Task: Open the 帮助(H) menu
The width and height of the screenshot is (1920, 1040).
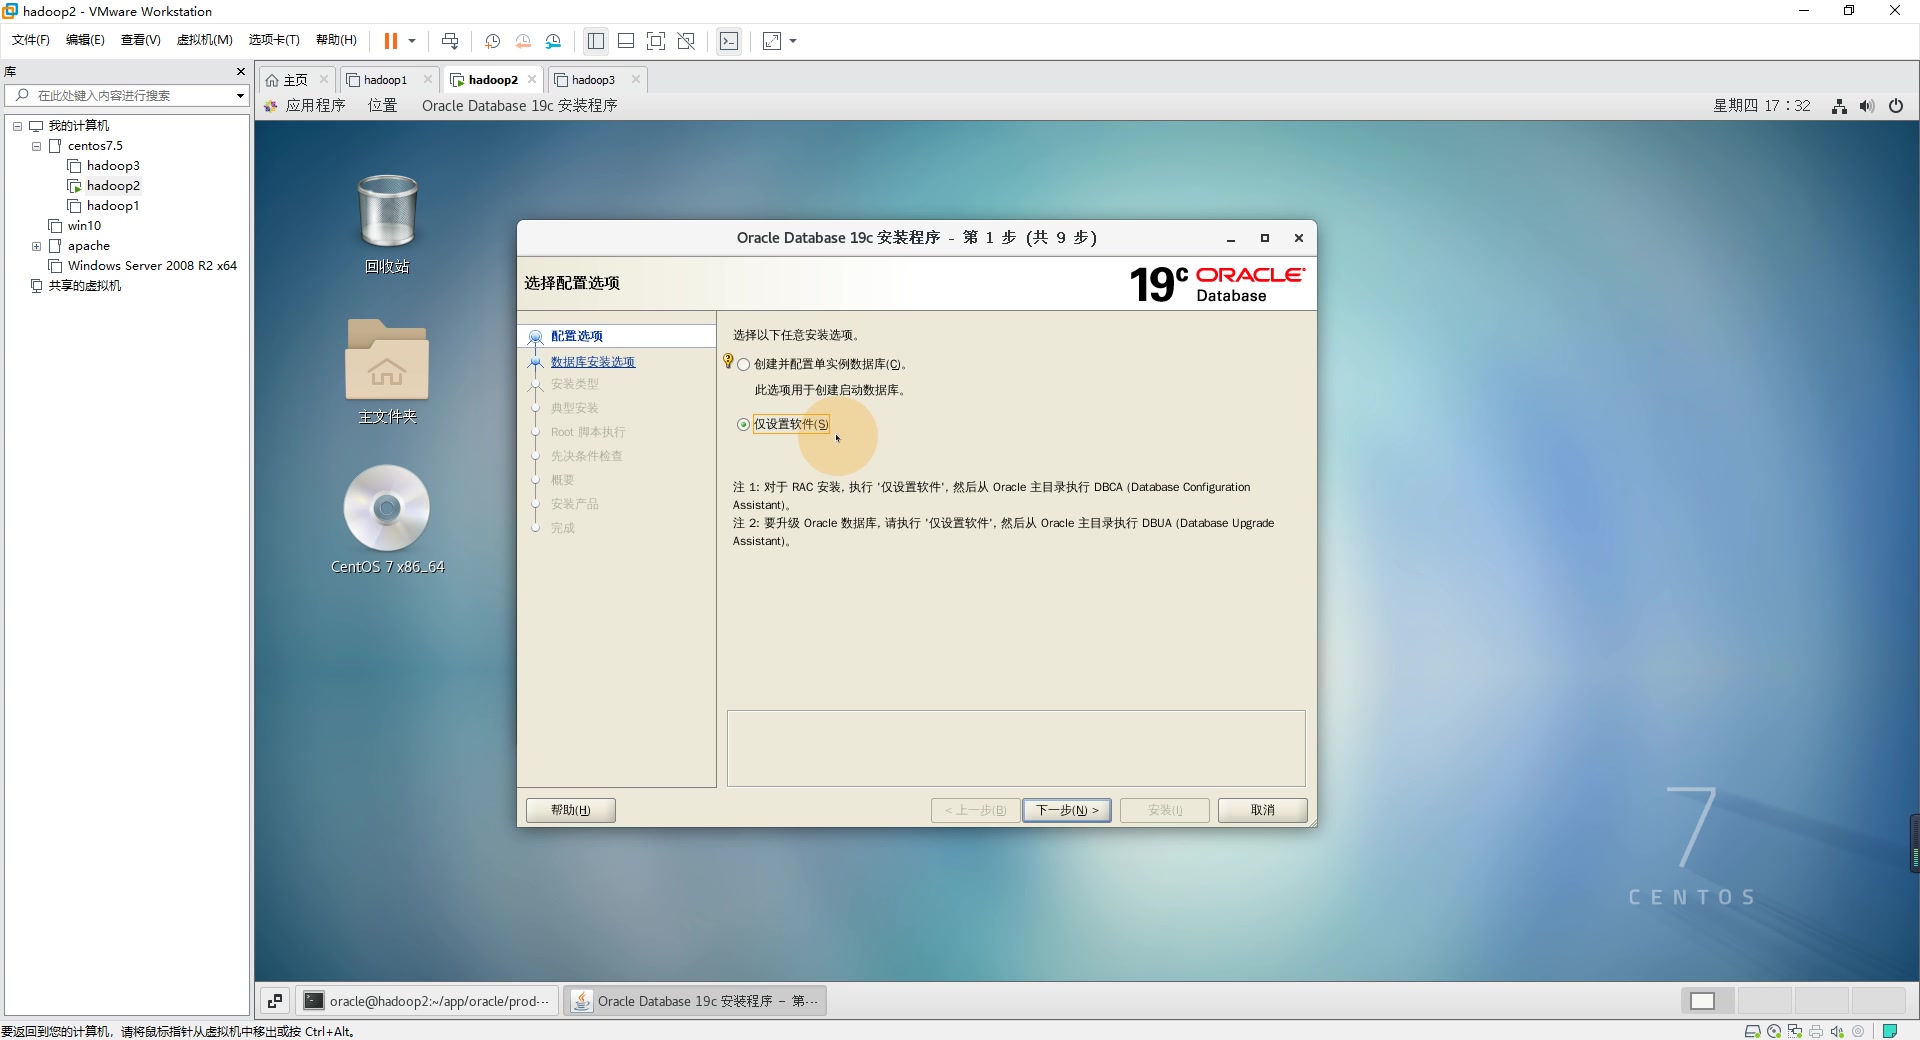Action: (x=336, y=40)
